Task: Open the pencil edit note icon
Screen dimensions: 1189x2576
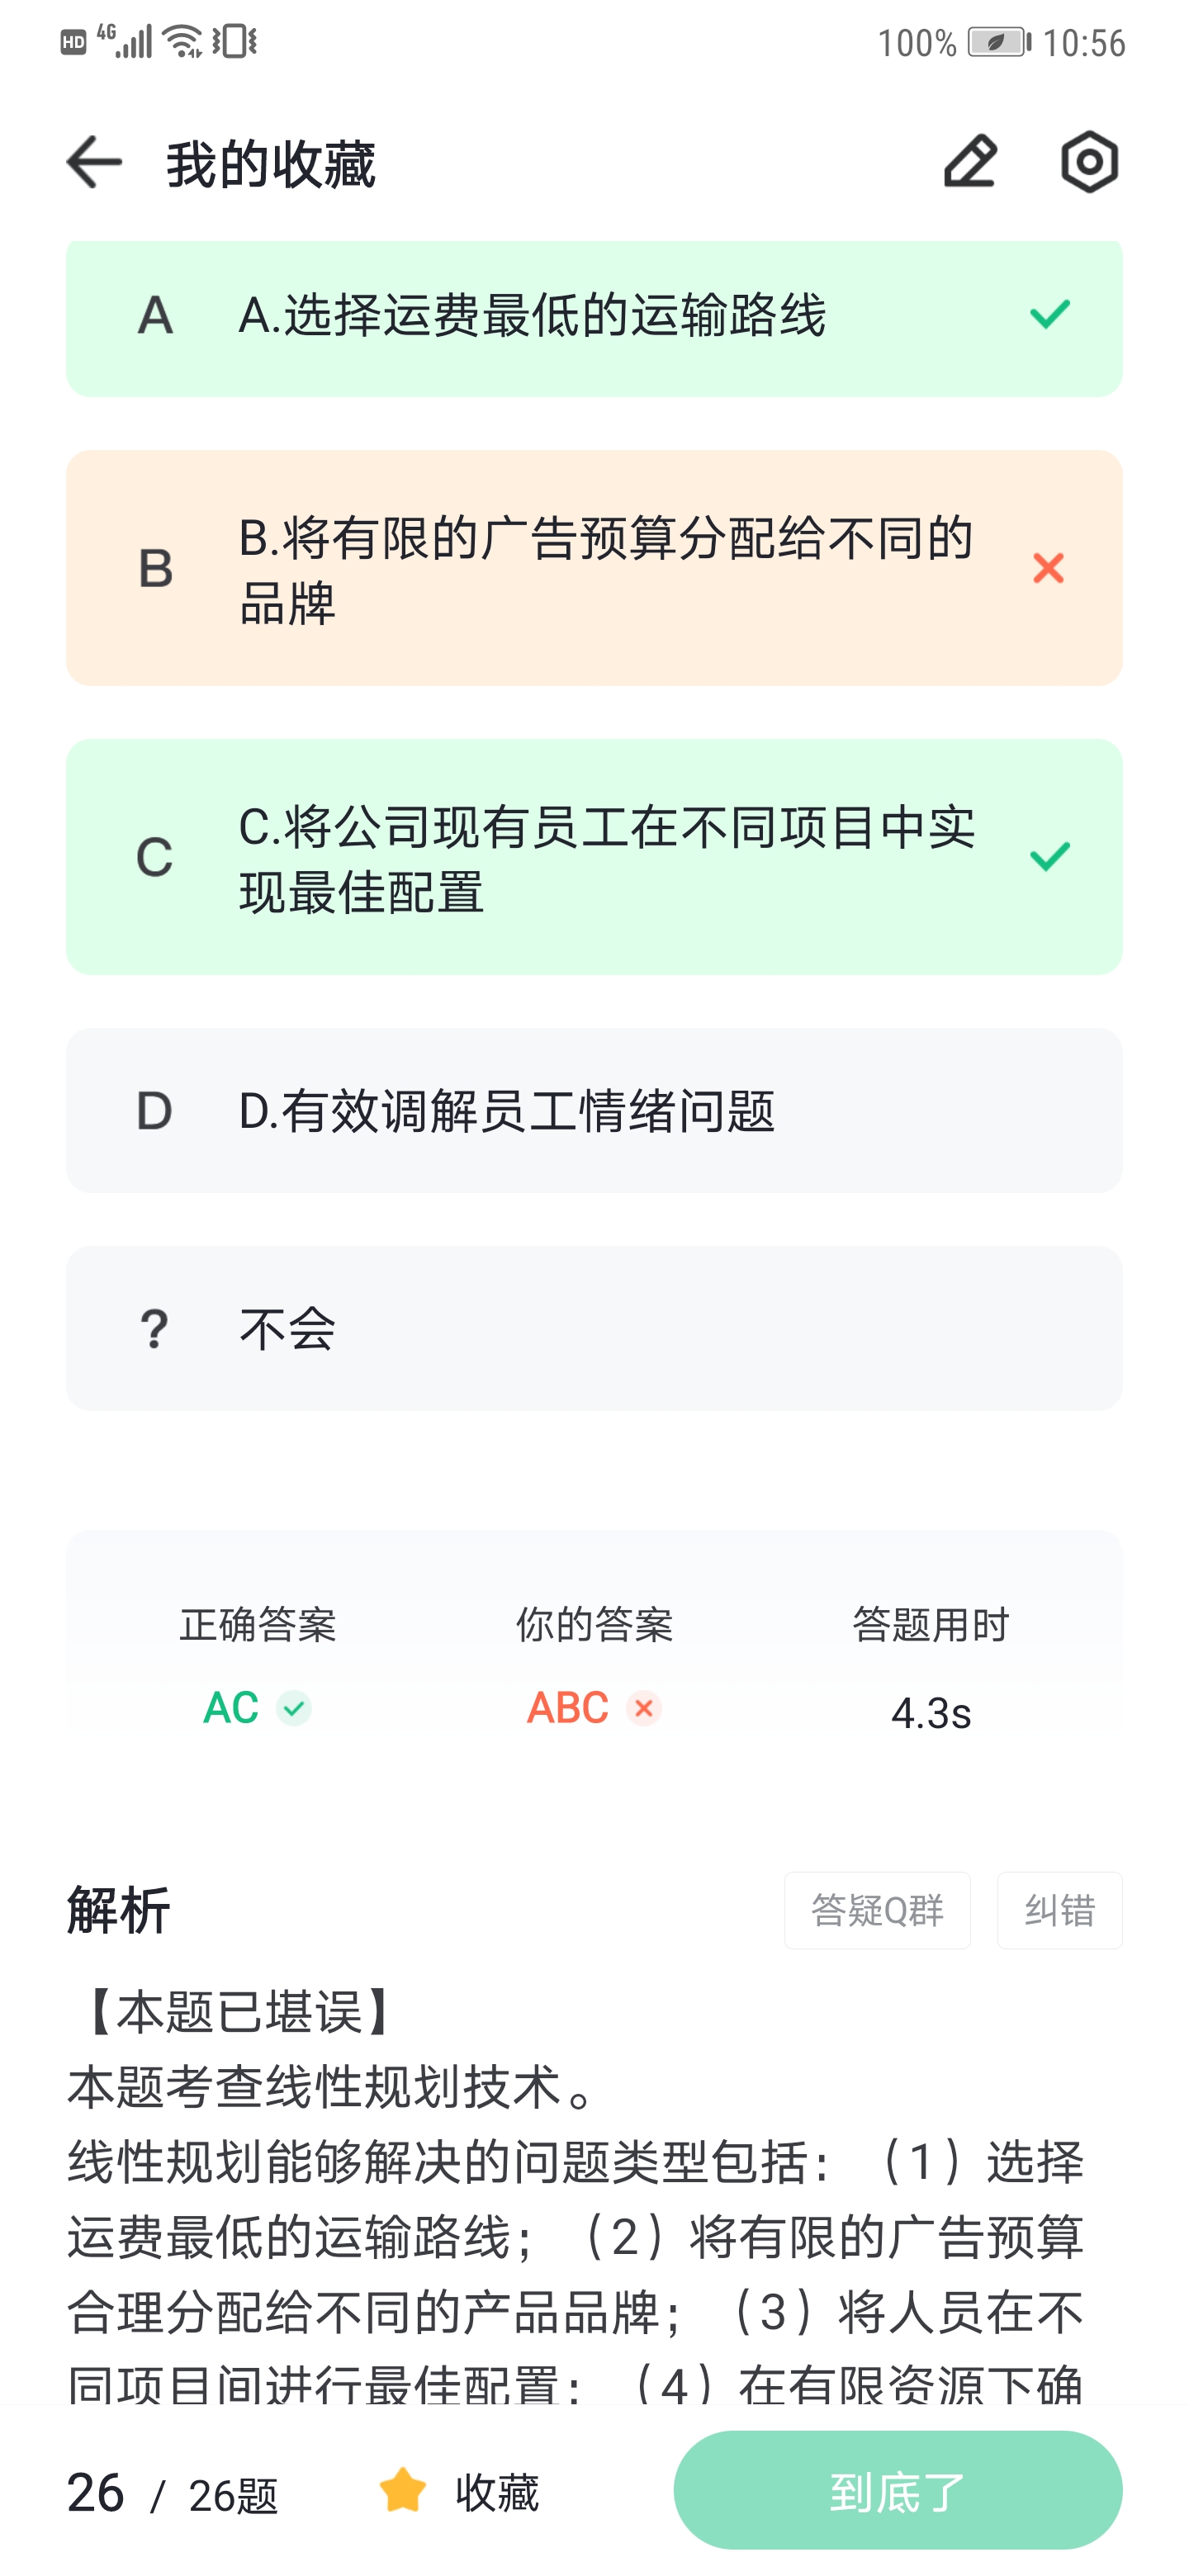Action: click(970, 162)
